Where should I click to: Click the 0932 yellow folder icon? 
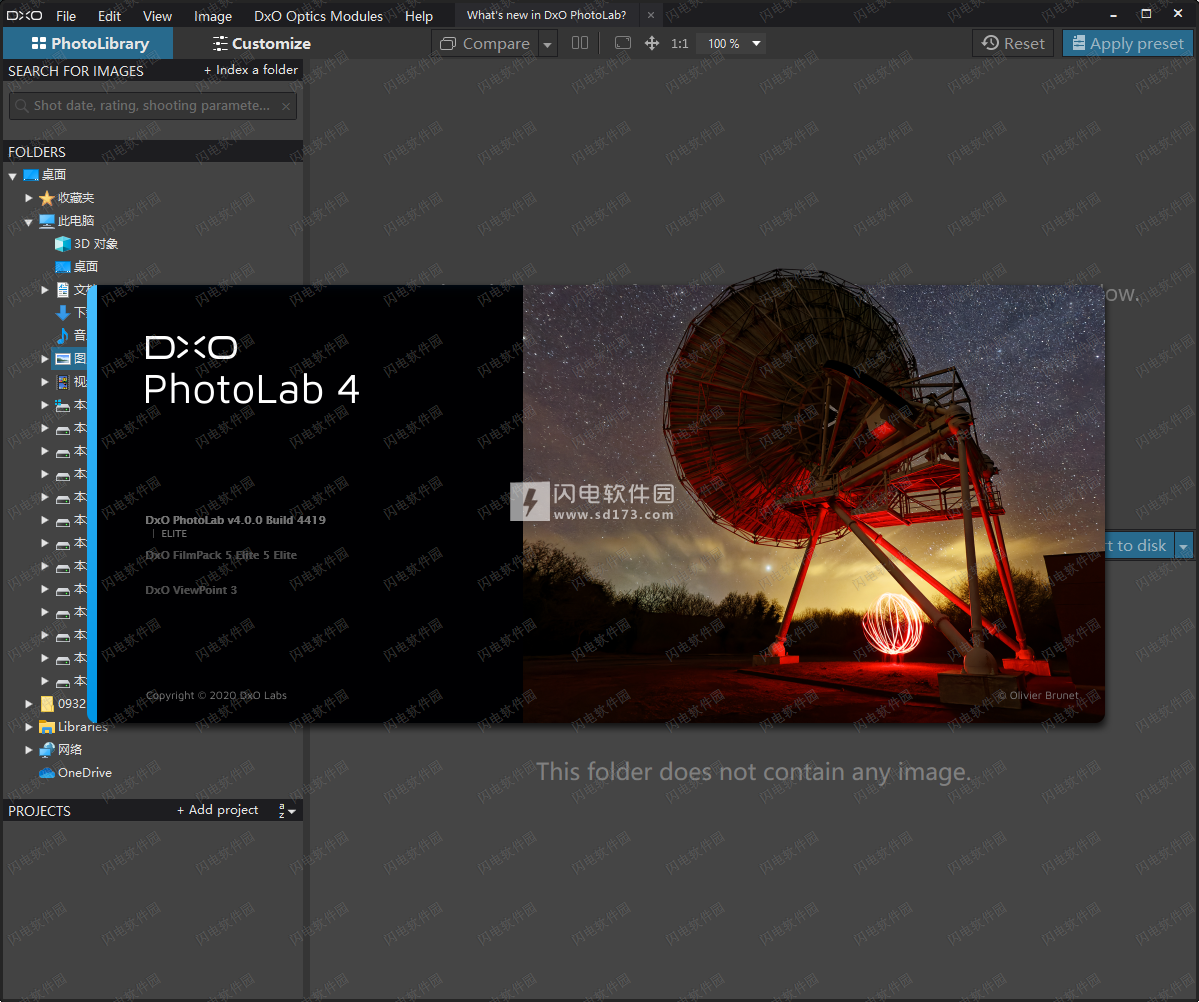[x=47, y=704]
